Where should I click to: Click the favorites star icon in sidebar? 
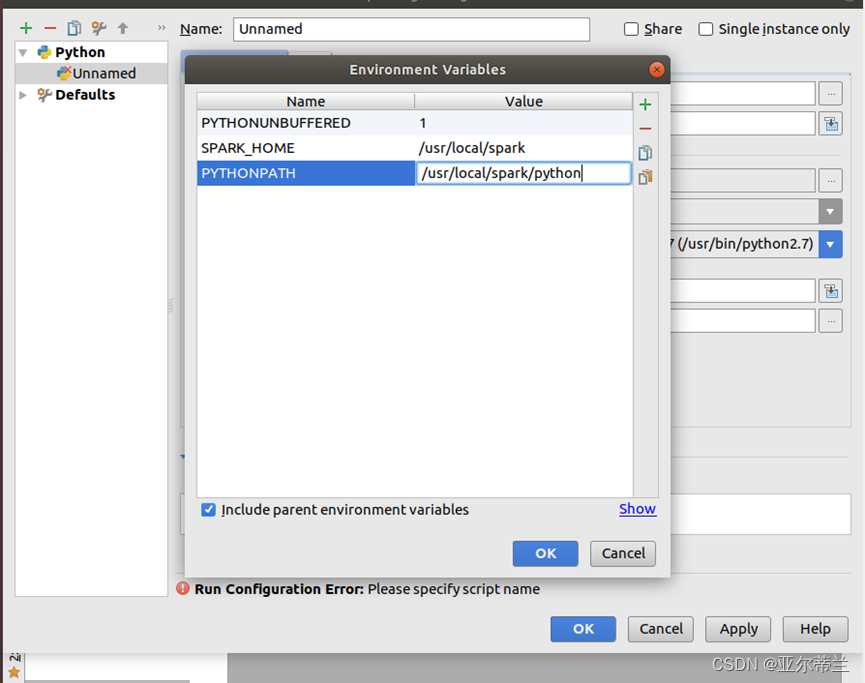click(x=14, y=672)
